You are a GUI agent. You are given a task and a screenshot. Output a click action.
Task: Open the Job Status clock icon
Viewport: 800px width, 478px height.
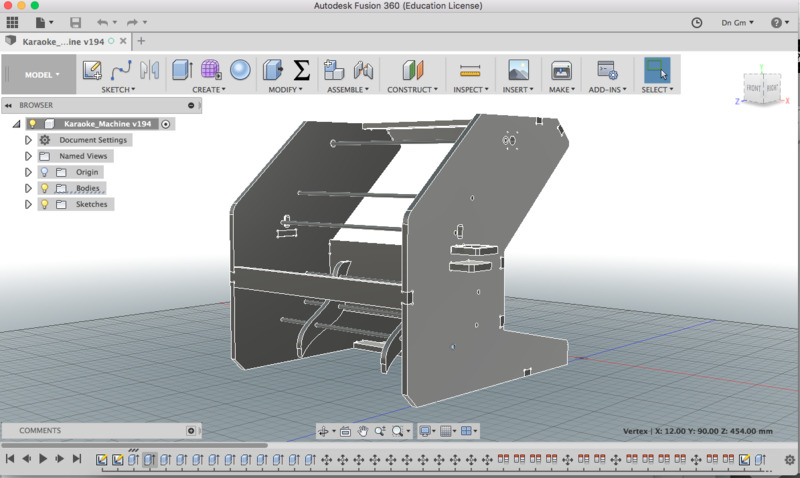[697, 22]
